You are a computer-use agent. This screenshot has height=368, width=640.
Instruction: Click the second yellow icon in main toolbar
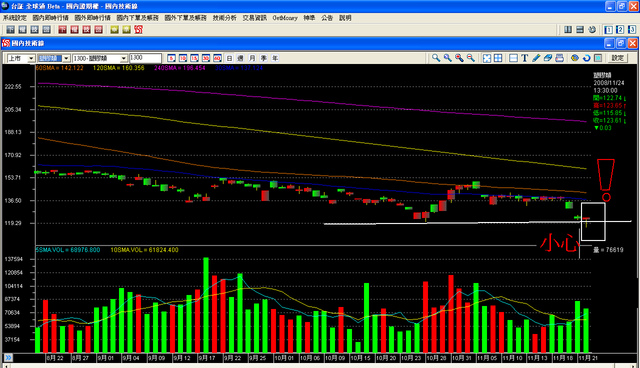click(127, 30)
